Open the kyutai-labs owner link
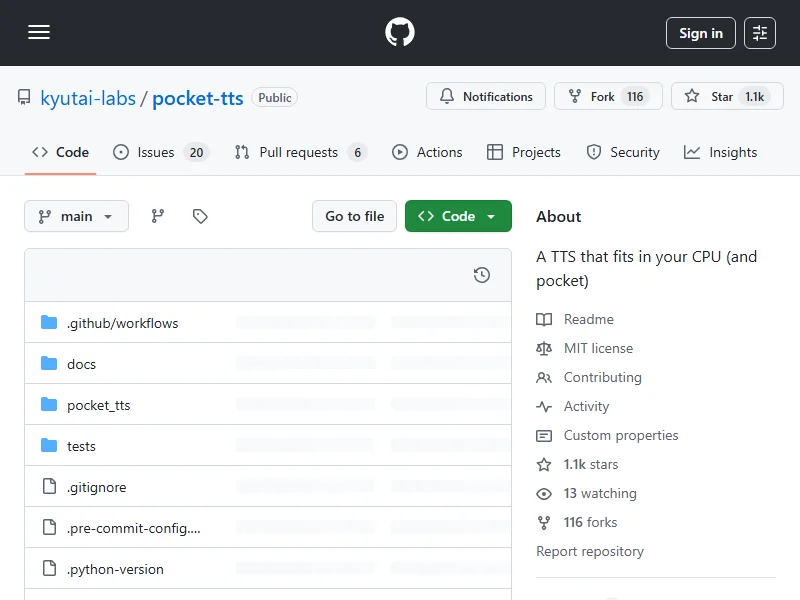The image size is (800, 600). point(88,98)
